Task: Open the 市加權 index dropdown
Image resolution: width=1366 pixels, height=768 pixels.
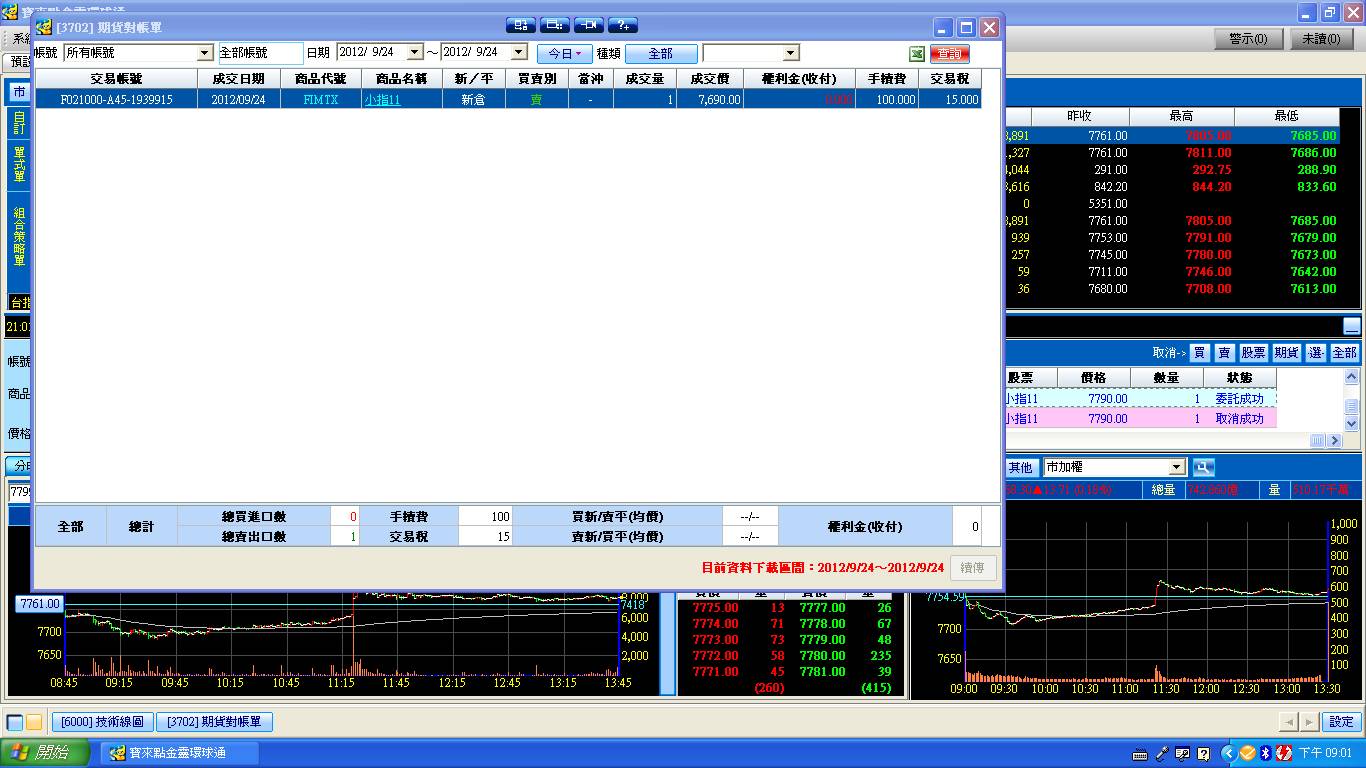Action: (x=1177, y=467)
